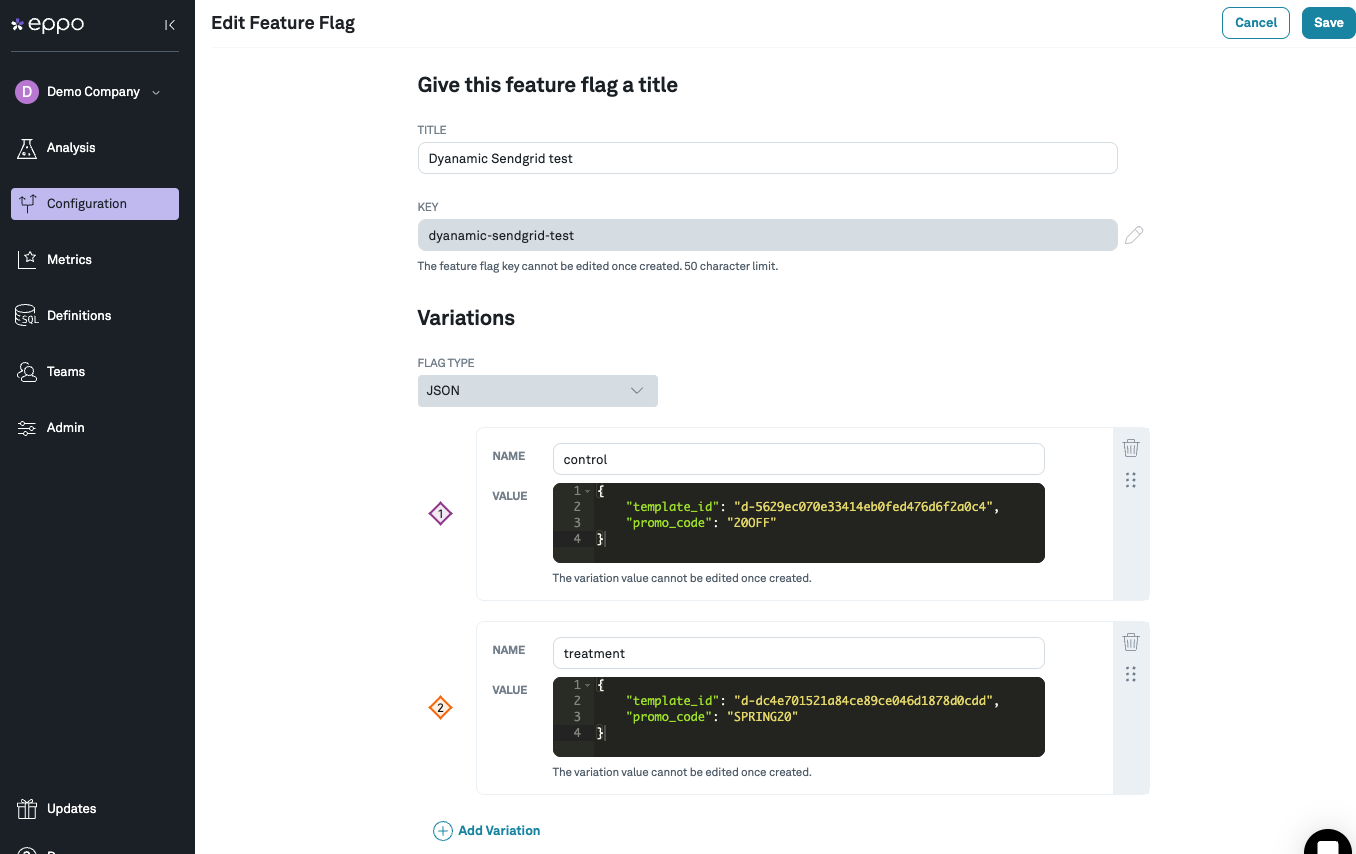The height and width of the screenshot is (854, 1356).
Task: Save the feature flag changes
Action: (x=1328, y=22)
